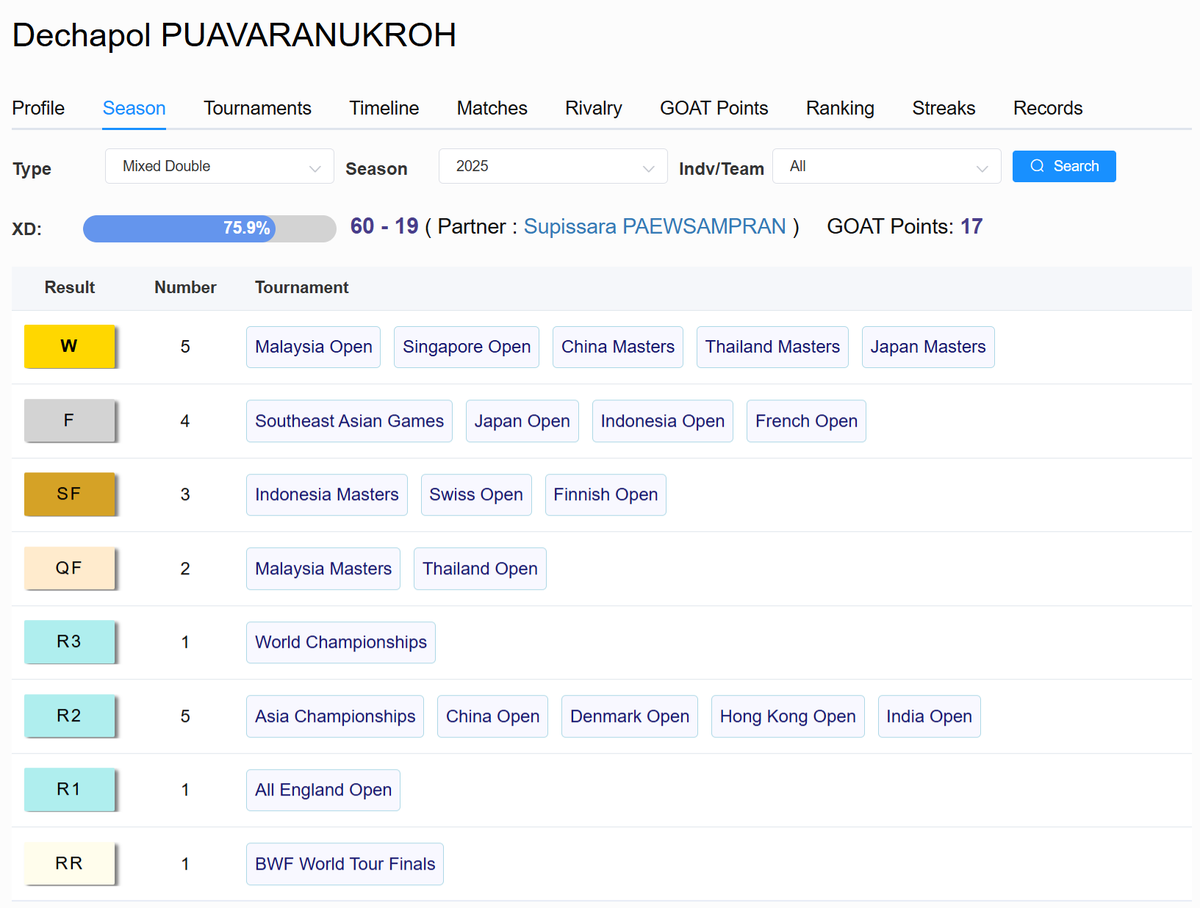This screenshot has width=1200, height=908.
Task: Click the player name heading Dechapol PUAVARANUKROH
Action: pyautogui.click(x=234, y=35)
